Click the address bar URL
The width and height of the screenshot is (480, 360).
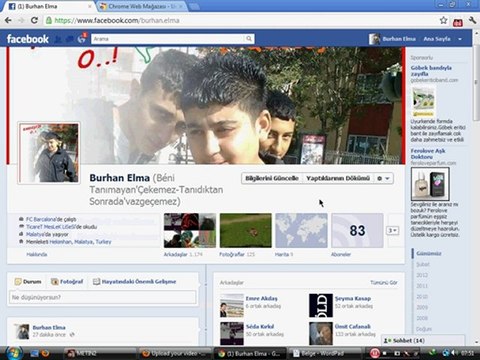click(x=117, y=20)
